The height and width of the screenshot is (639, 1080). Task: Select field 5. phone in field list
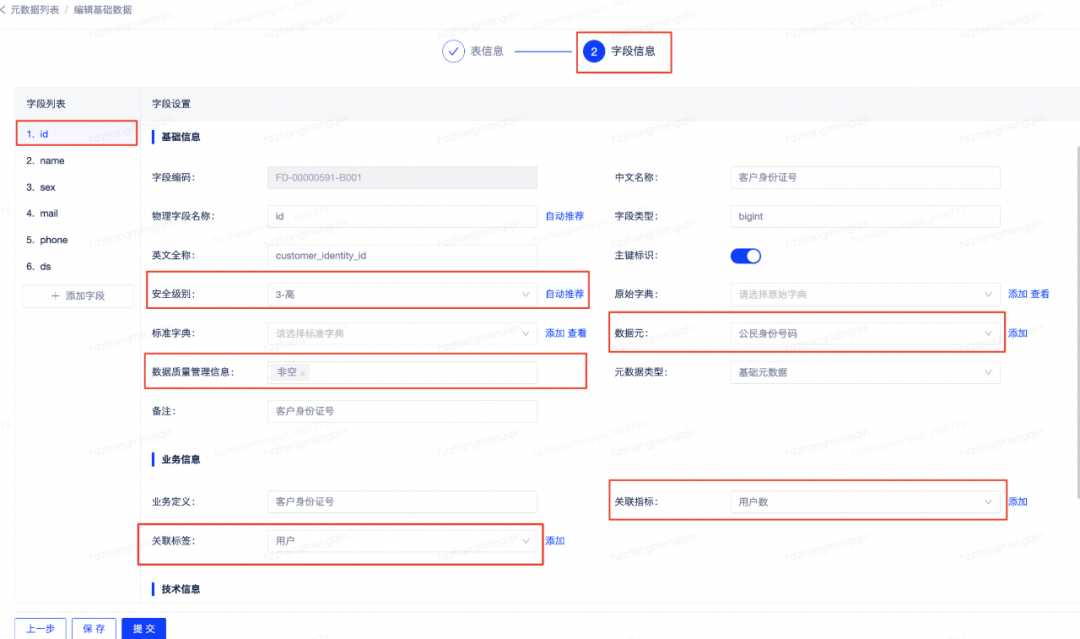45,239
